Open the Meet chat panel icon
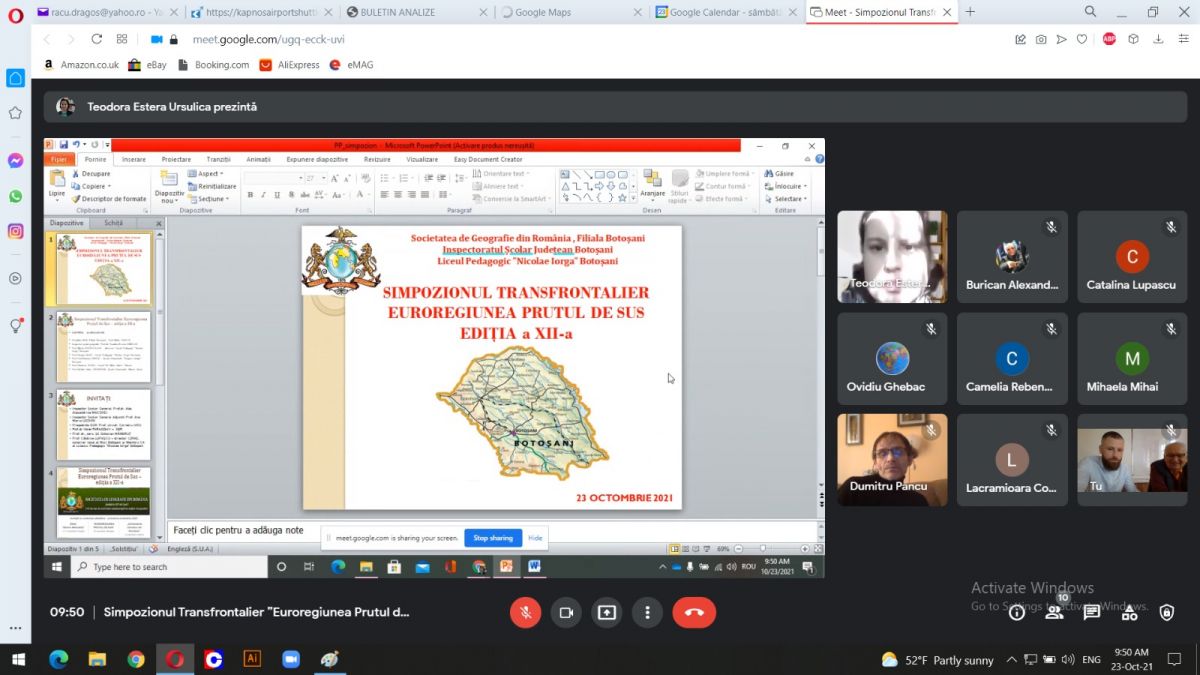1200x675 pixels. click(x=1091, y=612)
